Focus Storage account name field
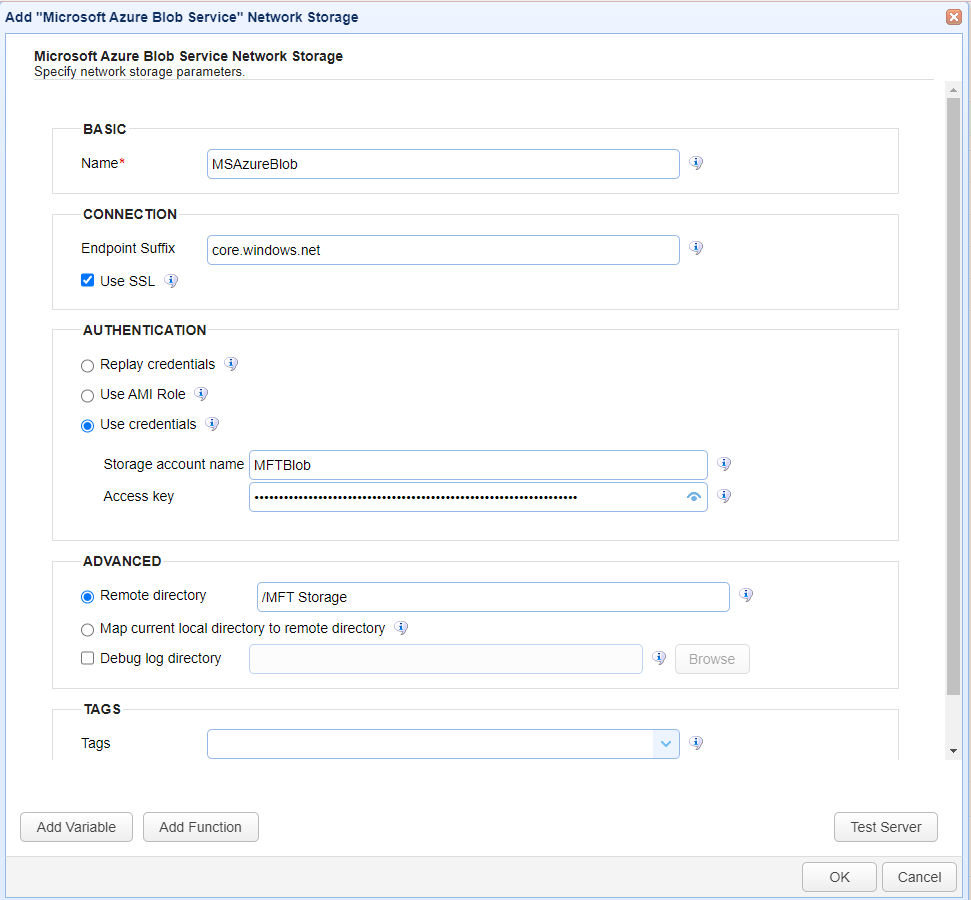 [x=478, y=465]
